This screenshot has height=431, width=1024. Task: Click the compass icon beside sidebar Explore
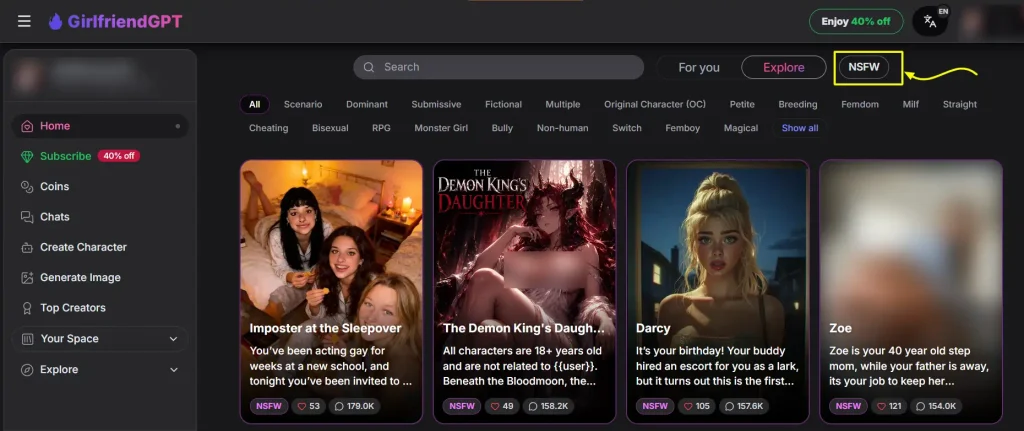point(27,370)
